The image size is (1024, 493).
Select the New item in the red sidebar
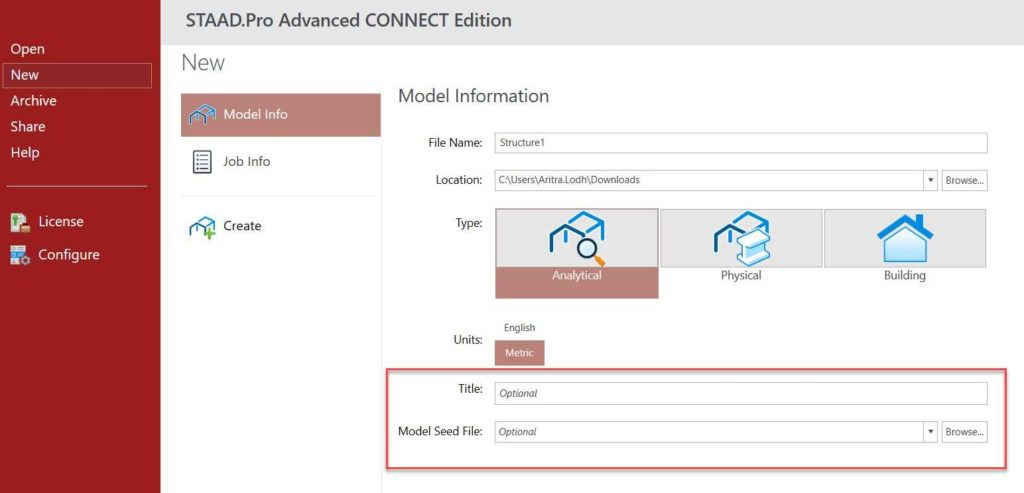[77, 75]
